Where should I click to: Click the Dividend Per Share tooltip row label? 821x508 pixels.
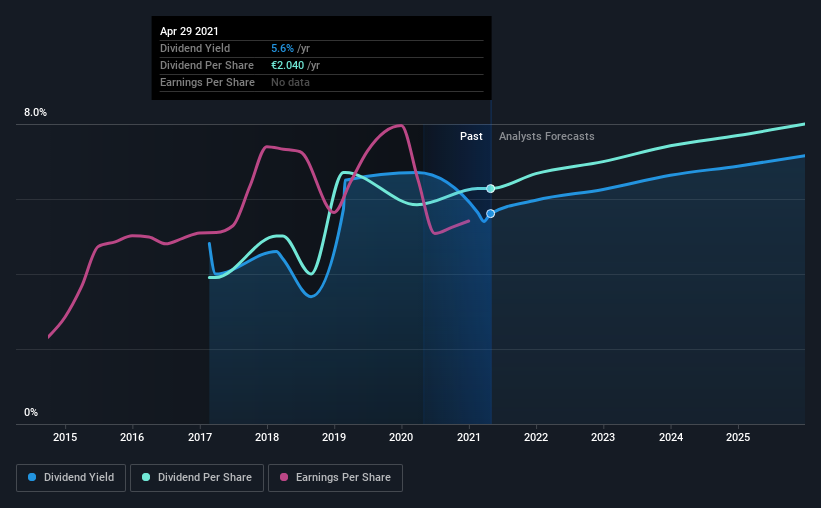pos(207,65)
